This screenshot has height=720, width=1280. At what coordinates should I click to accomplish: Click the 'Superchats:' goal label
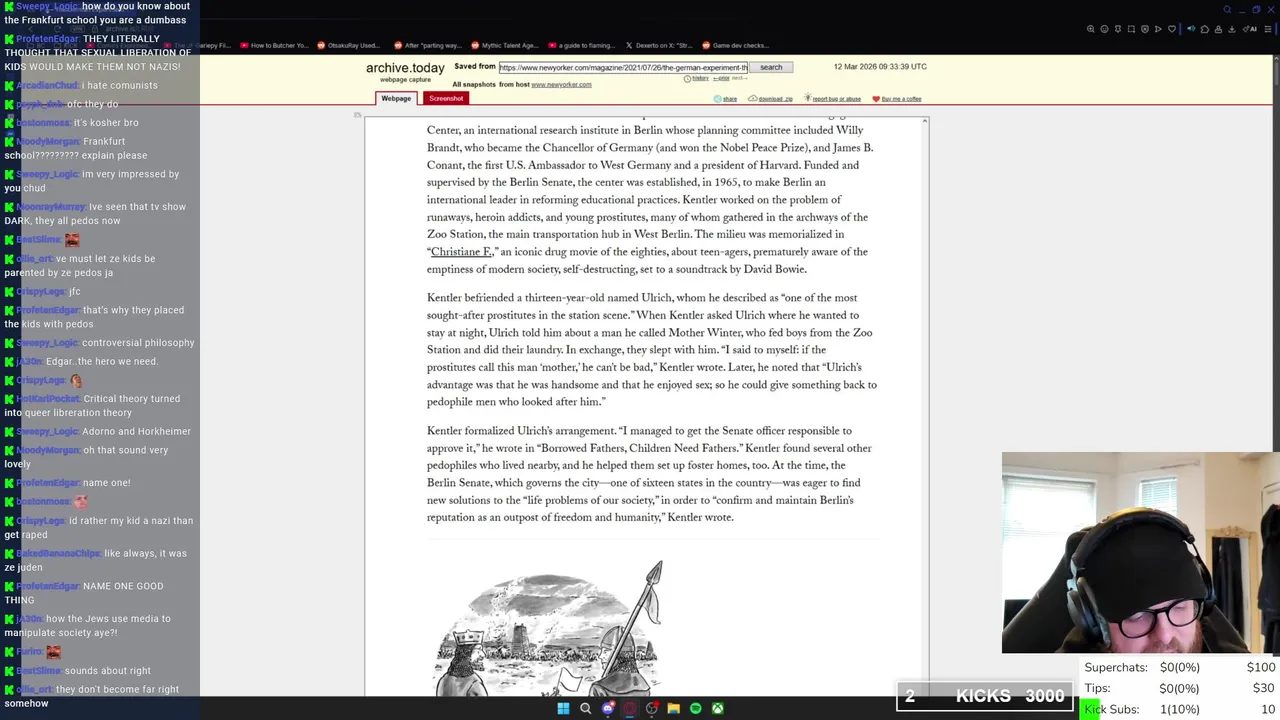click(x=1116, y=667)
